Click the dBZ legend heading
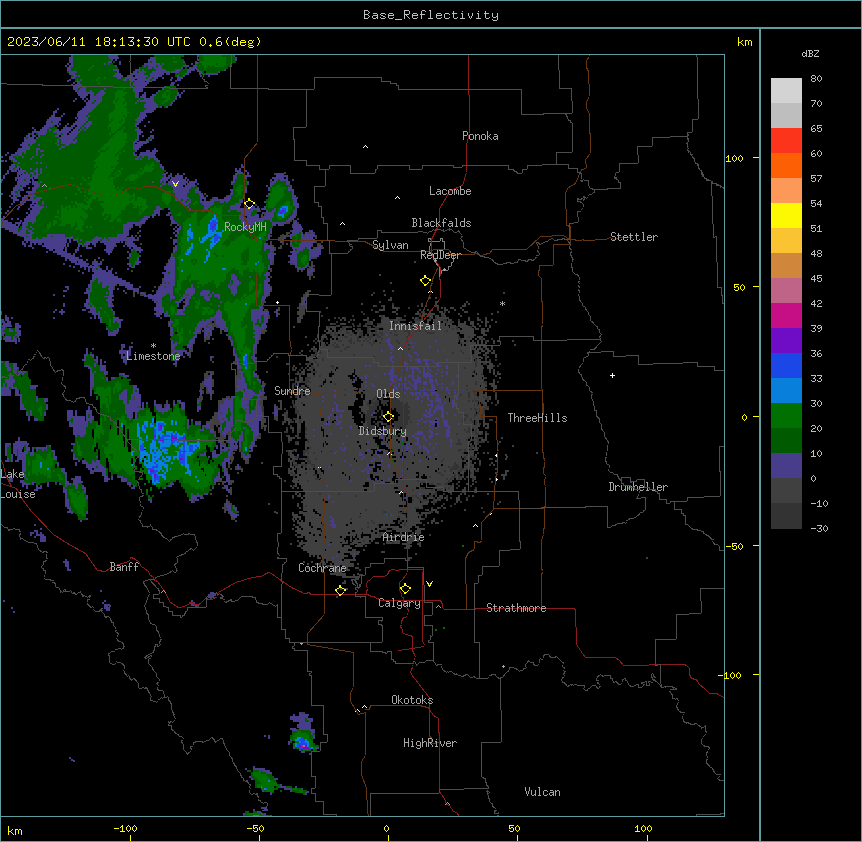Screen dimensions: 862x842 [x=810, y=54]
